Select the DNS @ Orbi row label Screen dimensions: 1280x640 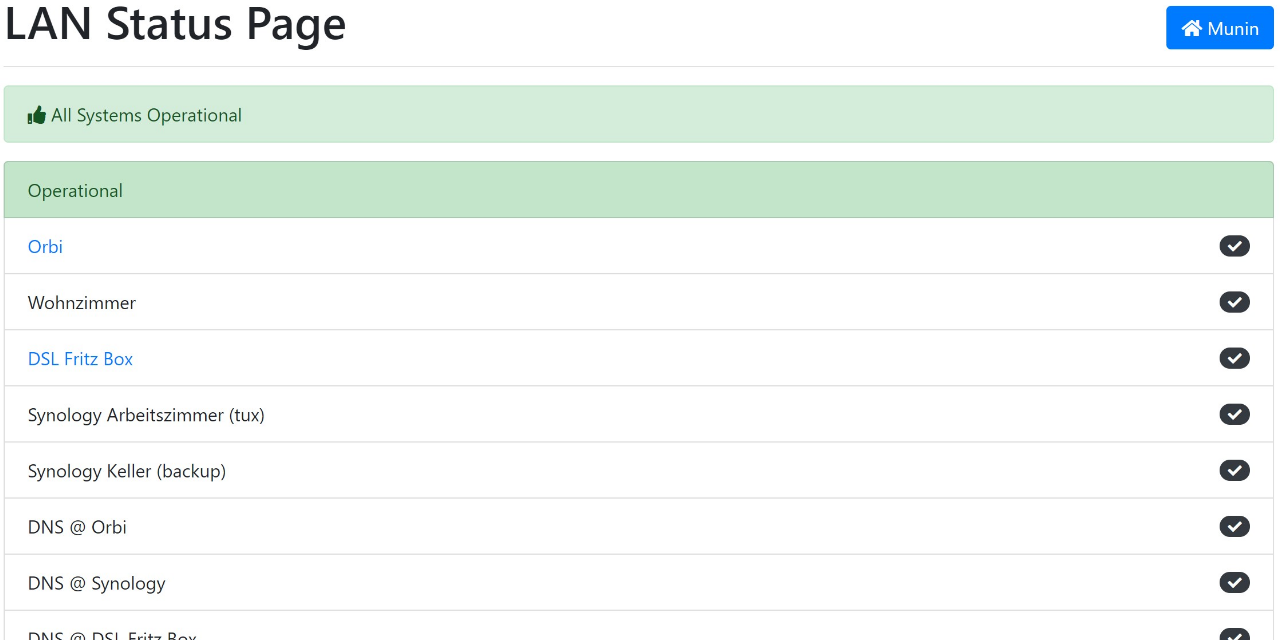(77, 527)
